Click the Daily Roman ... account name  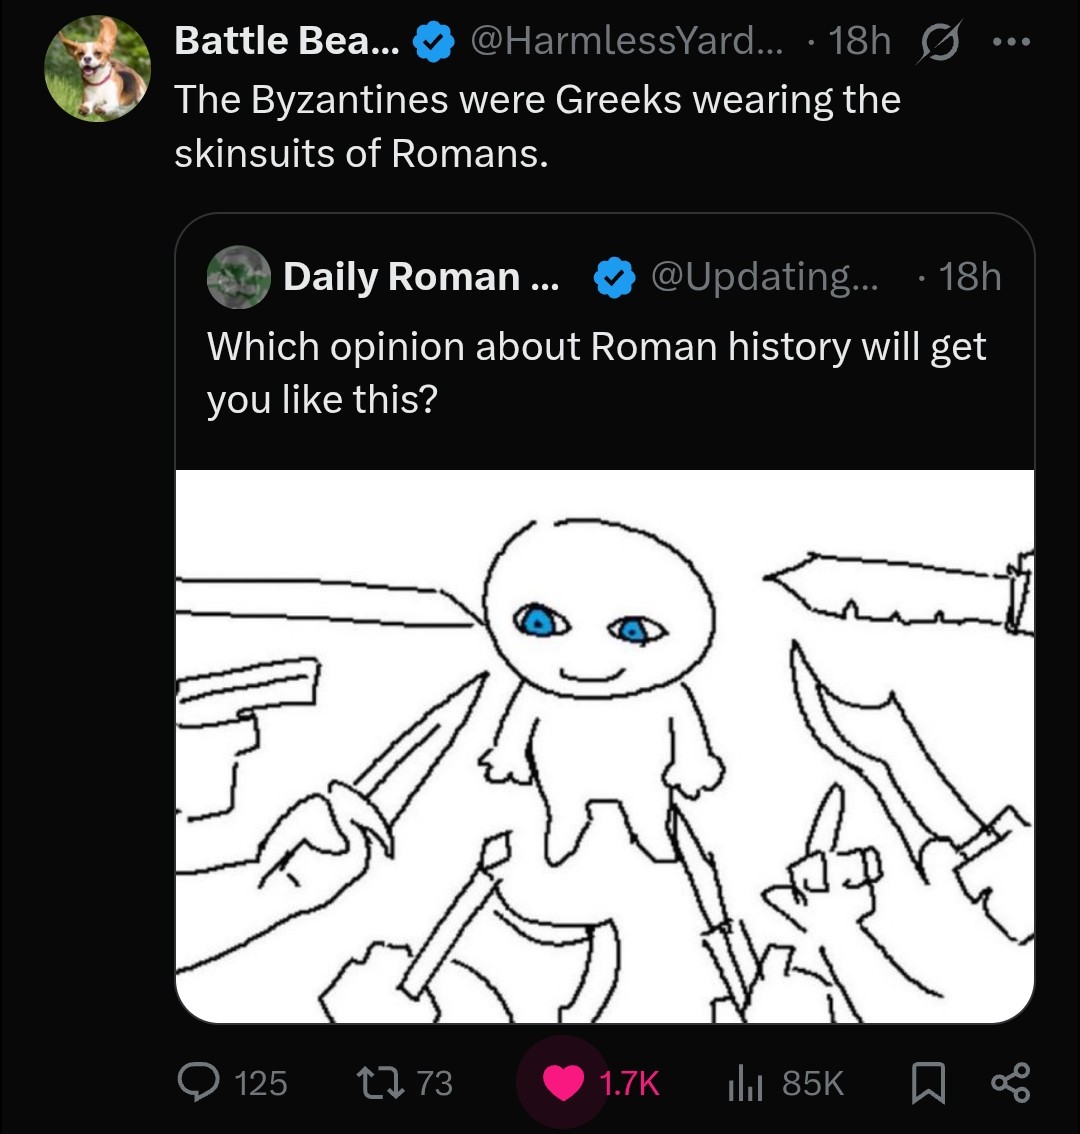pyautogui.click(x=421, y=276)
